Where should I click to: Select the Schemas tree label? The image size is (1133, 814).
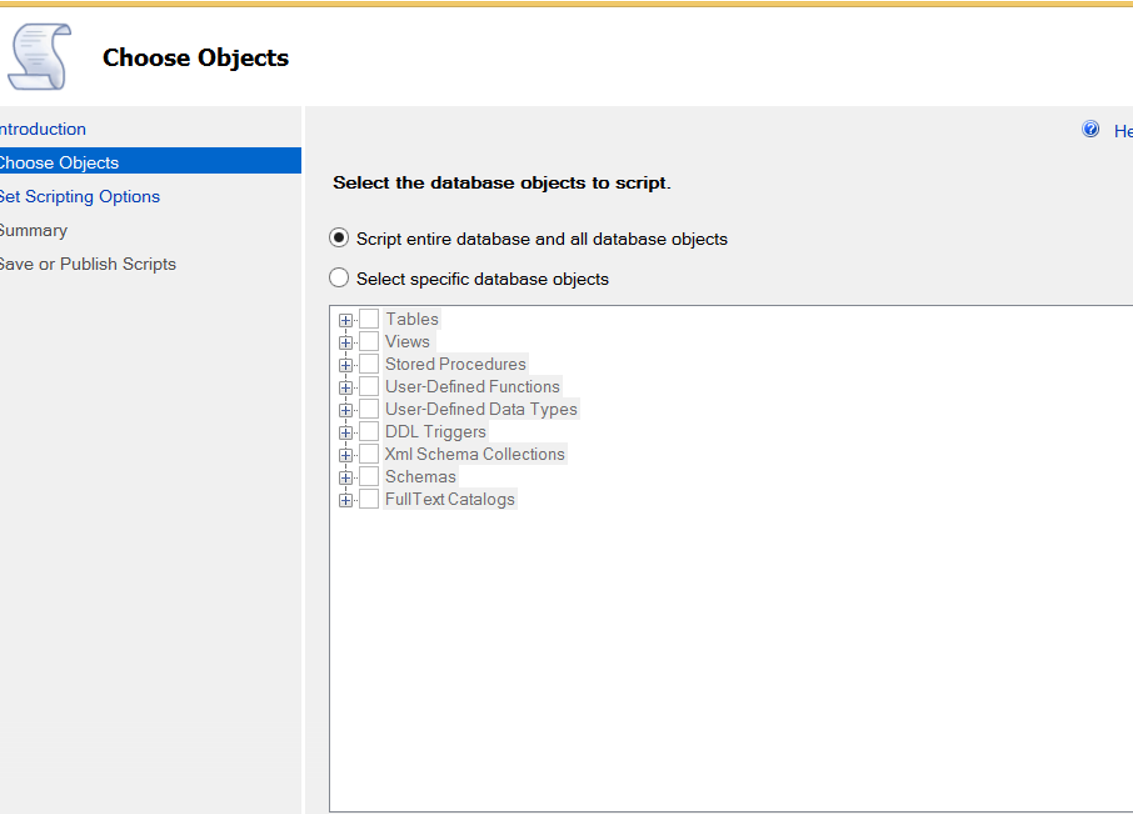click(421, 476)
